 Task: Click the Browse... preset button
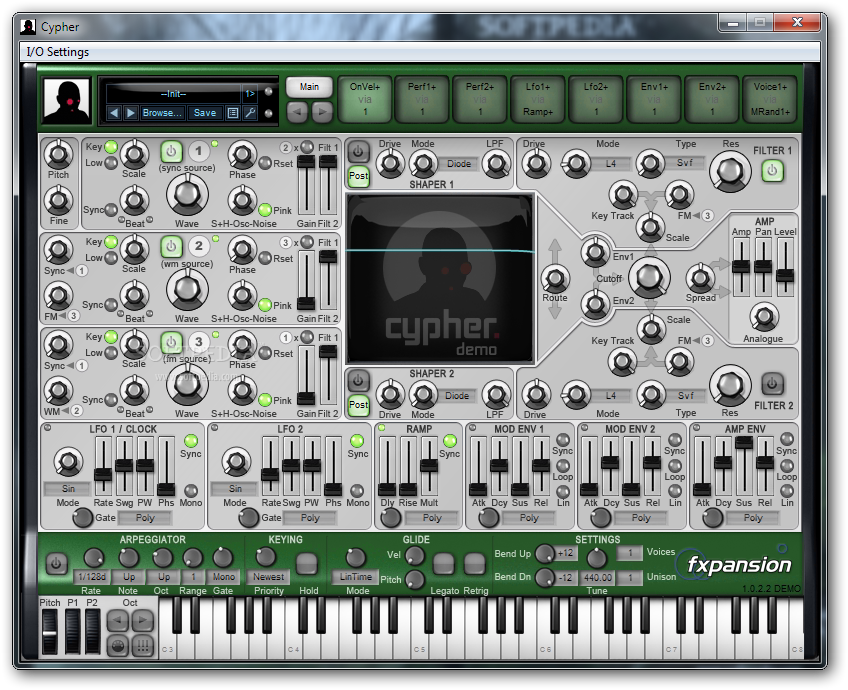[162, 113]
